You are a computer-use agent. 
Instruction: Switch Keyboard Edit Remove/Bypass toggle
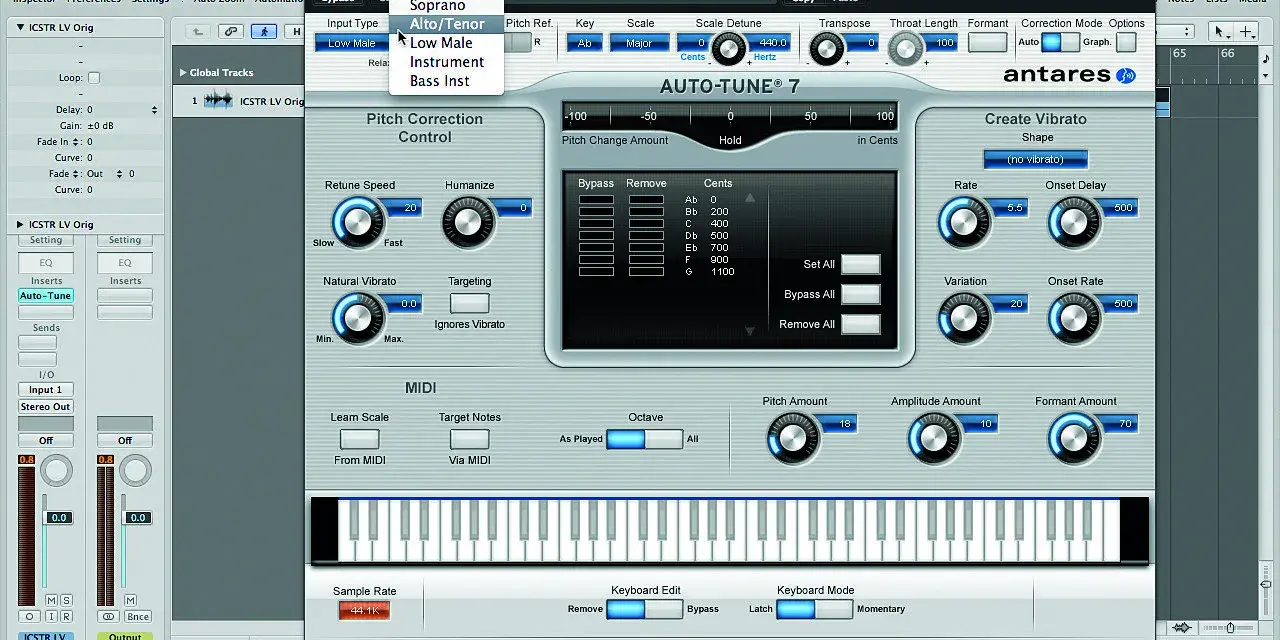click(645, 609)
